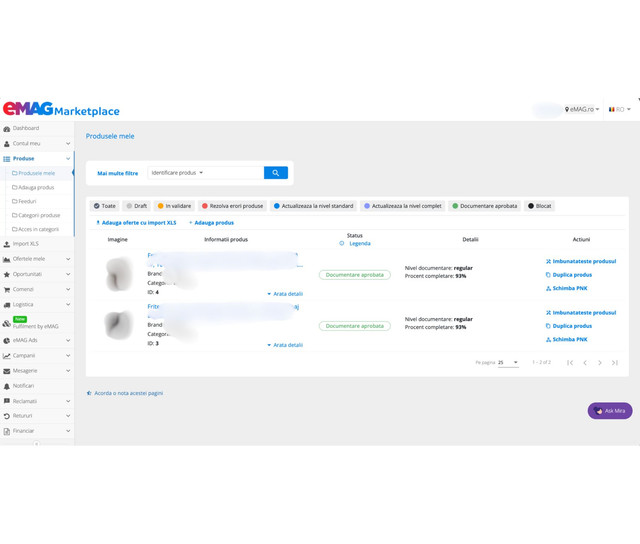Click the Reclamatii comment icon
This screenshot has height=544, width=640.
[x=7, y=401]
